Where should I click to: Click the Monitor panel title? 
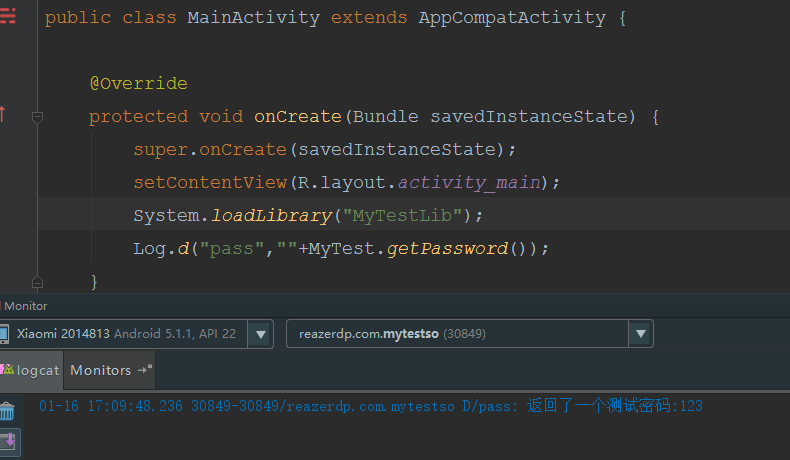[25, 306]
